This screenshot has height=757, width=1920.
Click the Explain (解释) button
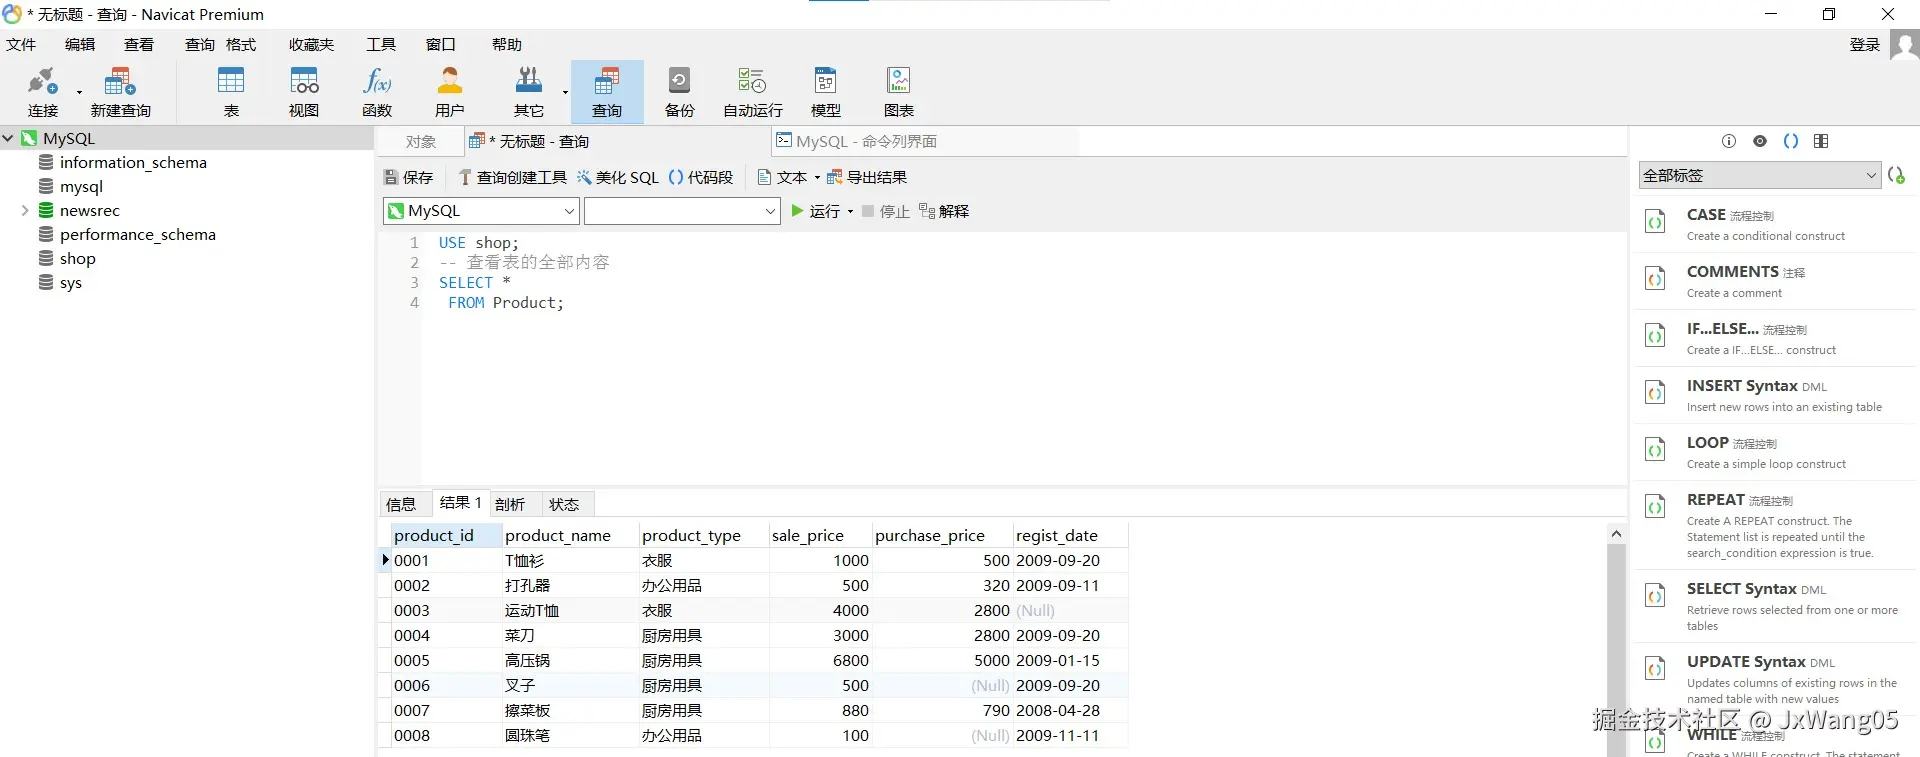pyautogui.click(x=944, y=212)
